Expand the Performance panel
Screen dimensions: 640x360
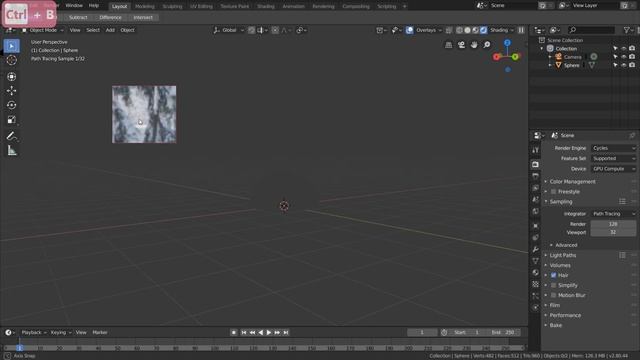click(565, 315)
